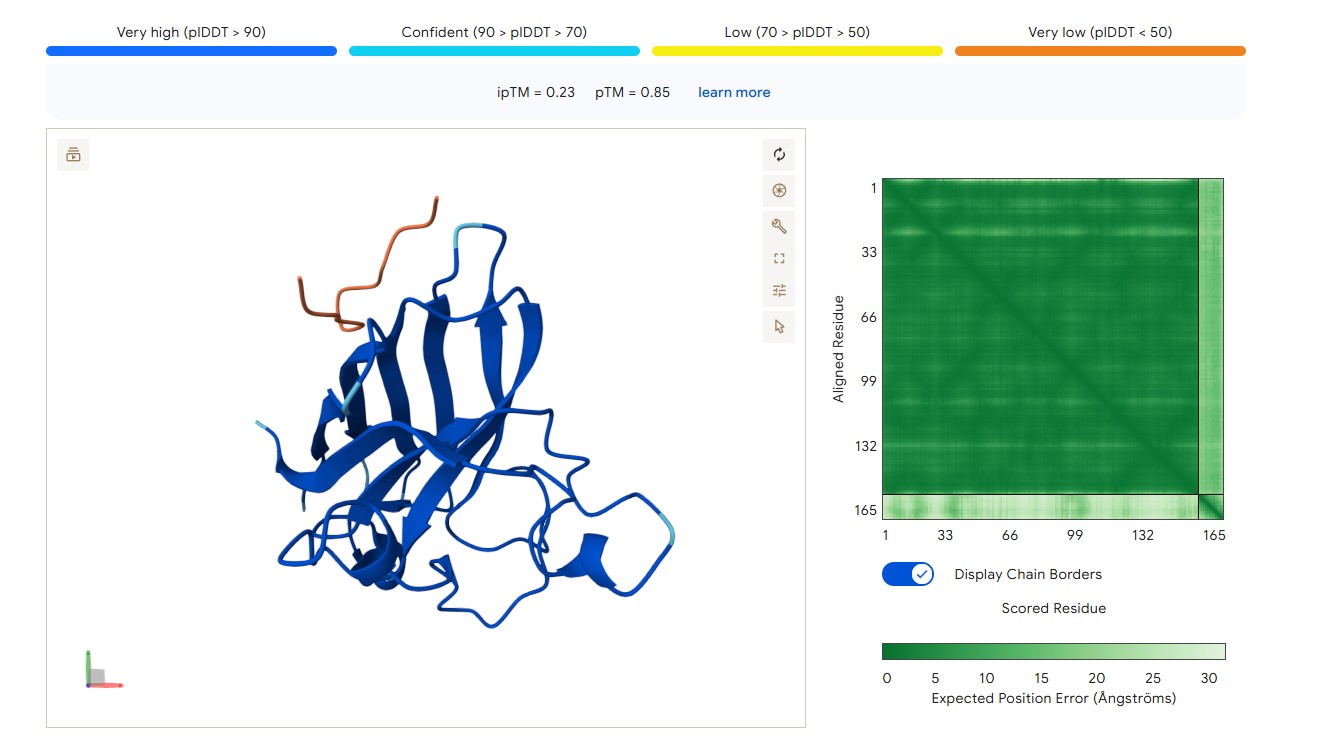
Task: Click the Low pLDDT yellow bar
Action: [x=797, y=51]
